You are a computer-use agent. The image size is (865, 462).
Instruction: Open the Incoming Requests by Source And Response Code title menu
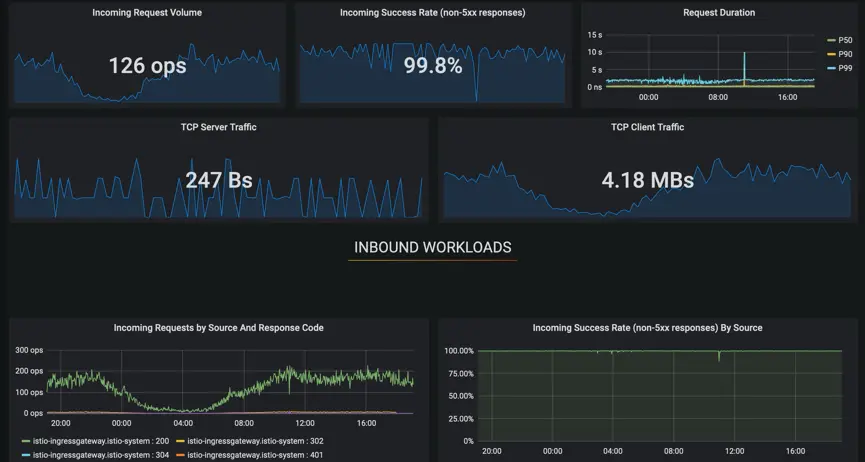tap(218, 328)
